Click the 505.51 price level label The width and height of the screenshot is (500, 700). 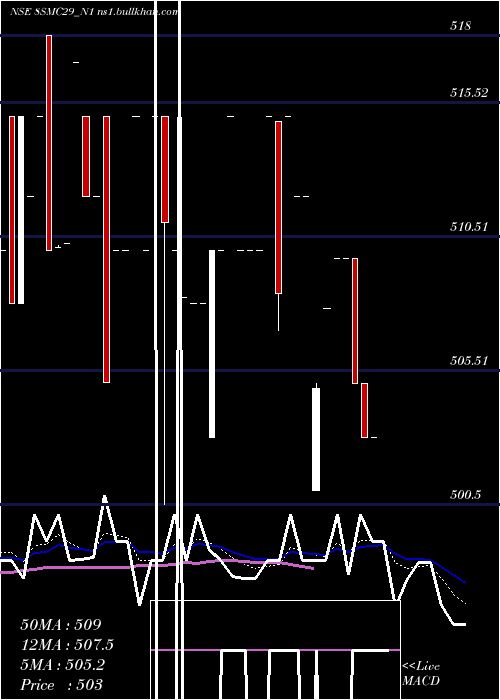click(x=469, y=360)
